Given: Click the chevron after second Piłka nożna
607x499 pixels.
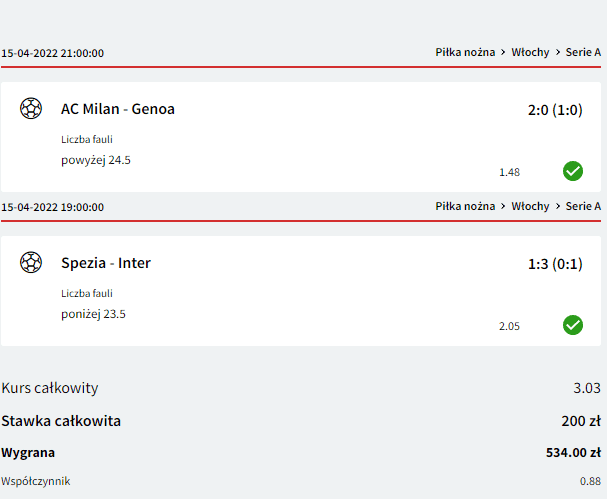Looking at the screenshot, I should point(503,206).
